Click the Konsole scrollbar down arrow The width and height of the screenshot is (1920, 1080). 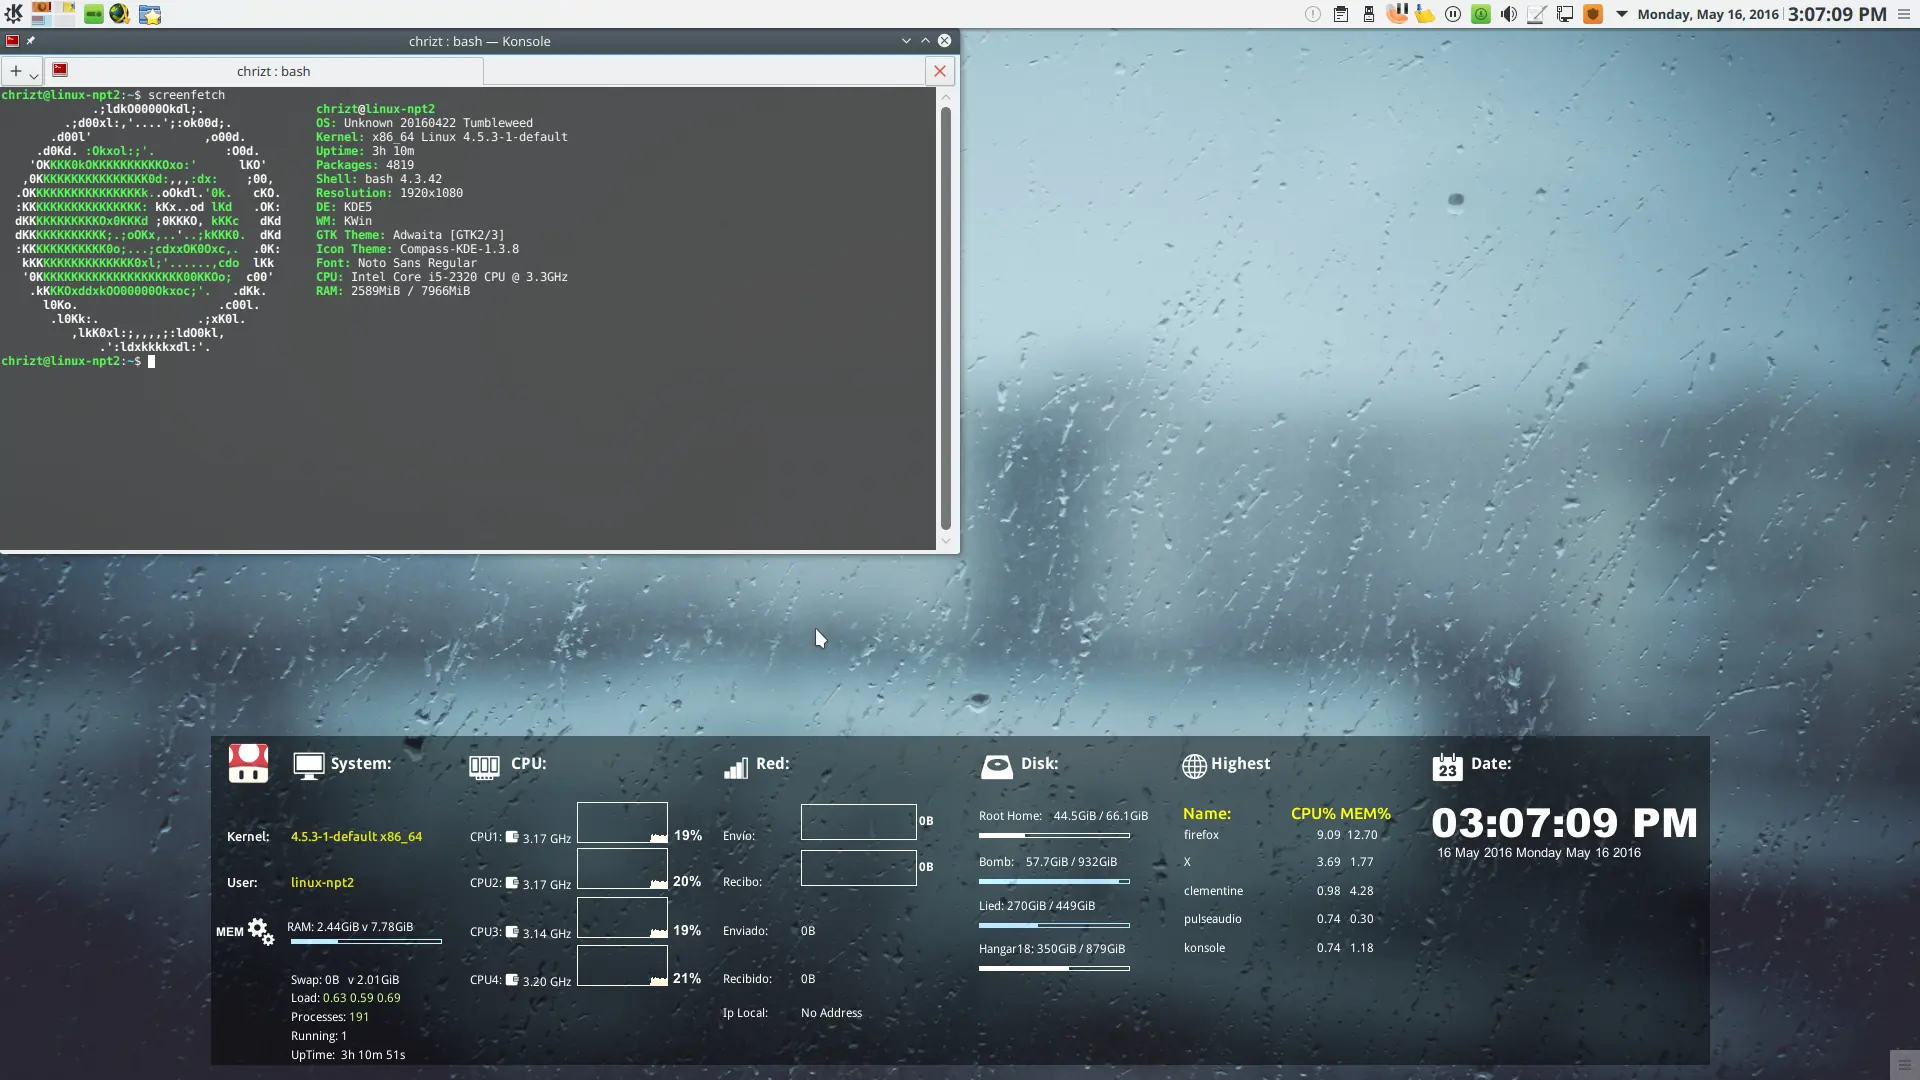pos(945,541)
